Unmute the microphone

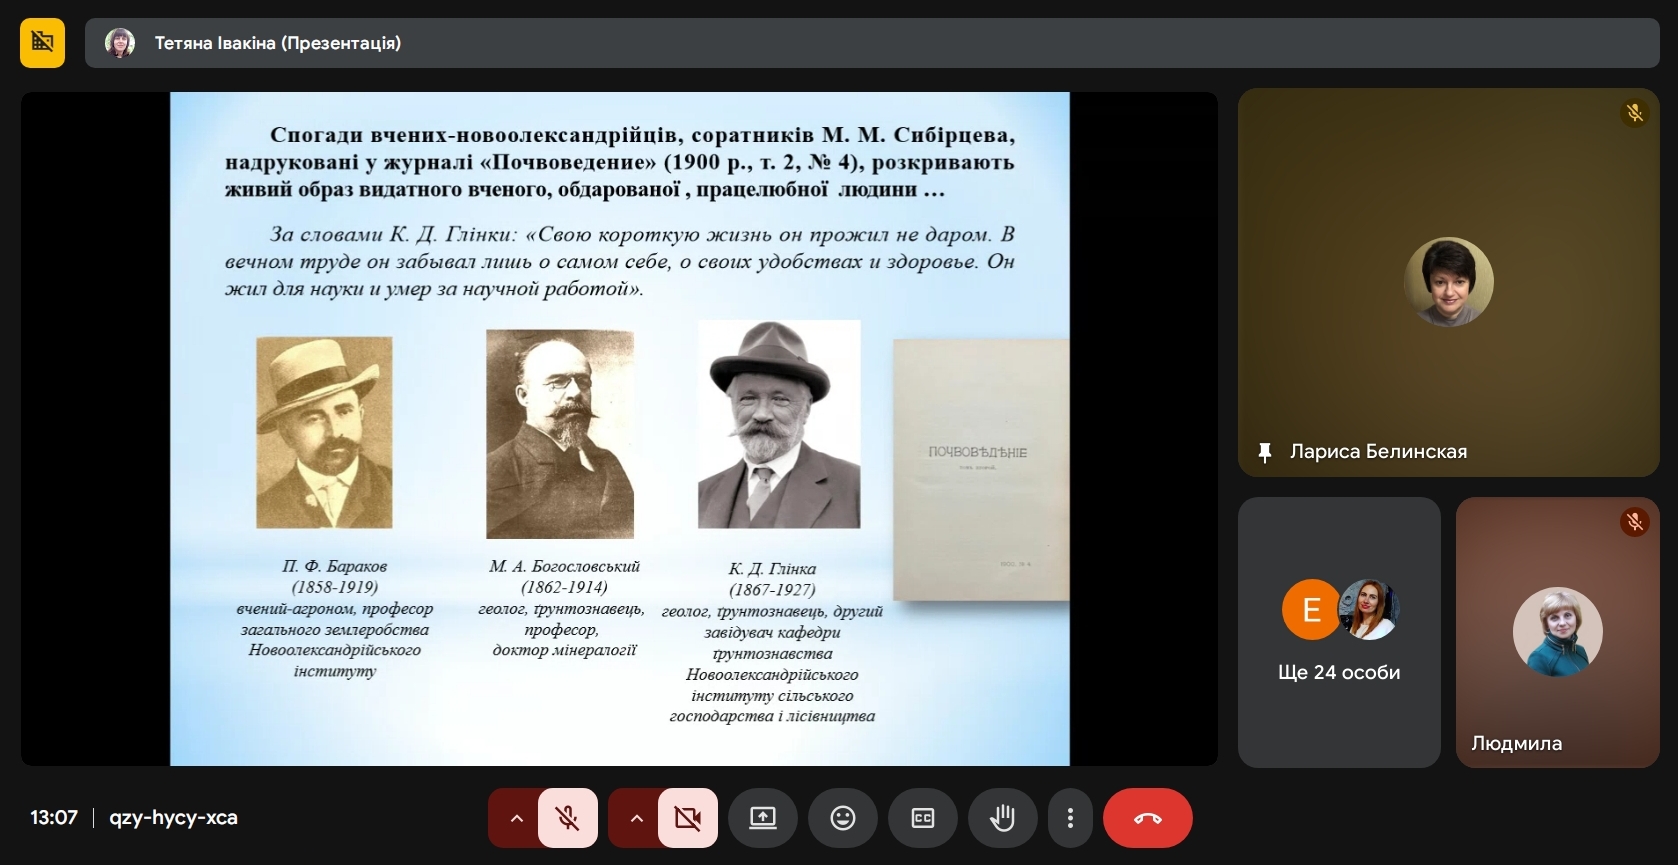[567, 818]
